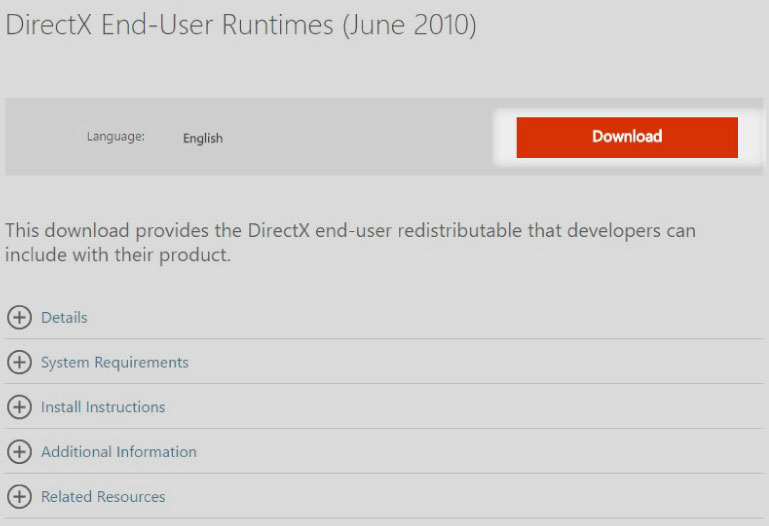This screenshot has width=769, height=526.
Task: Click the DirectX End-User Runtimes (June 2010) heading
Action: 241,25
